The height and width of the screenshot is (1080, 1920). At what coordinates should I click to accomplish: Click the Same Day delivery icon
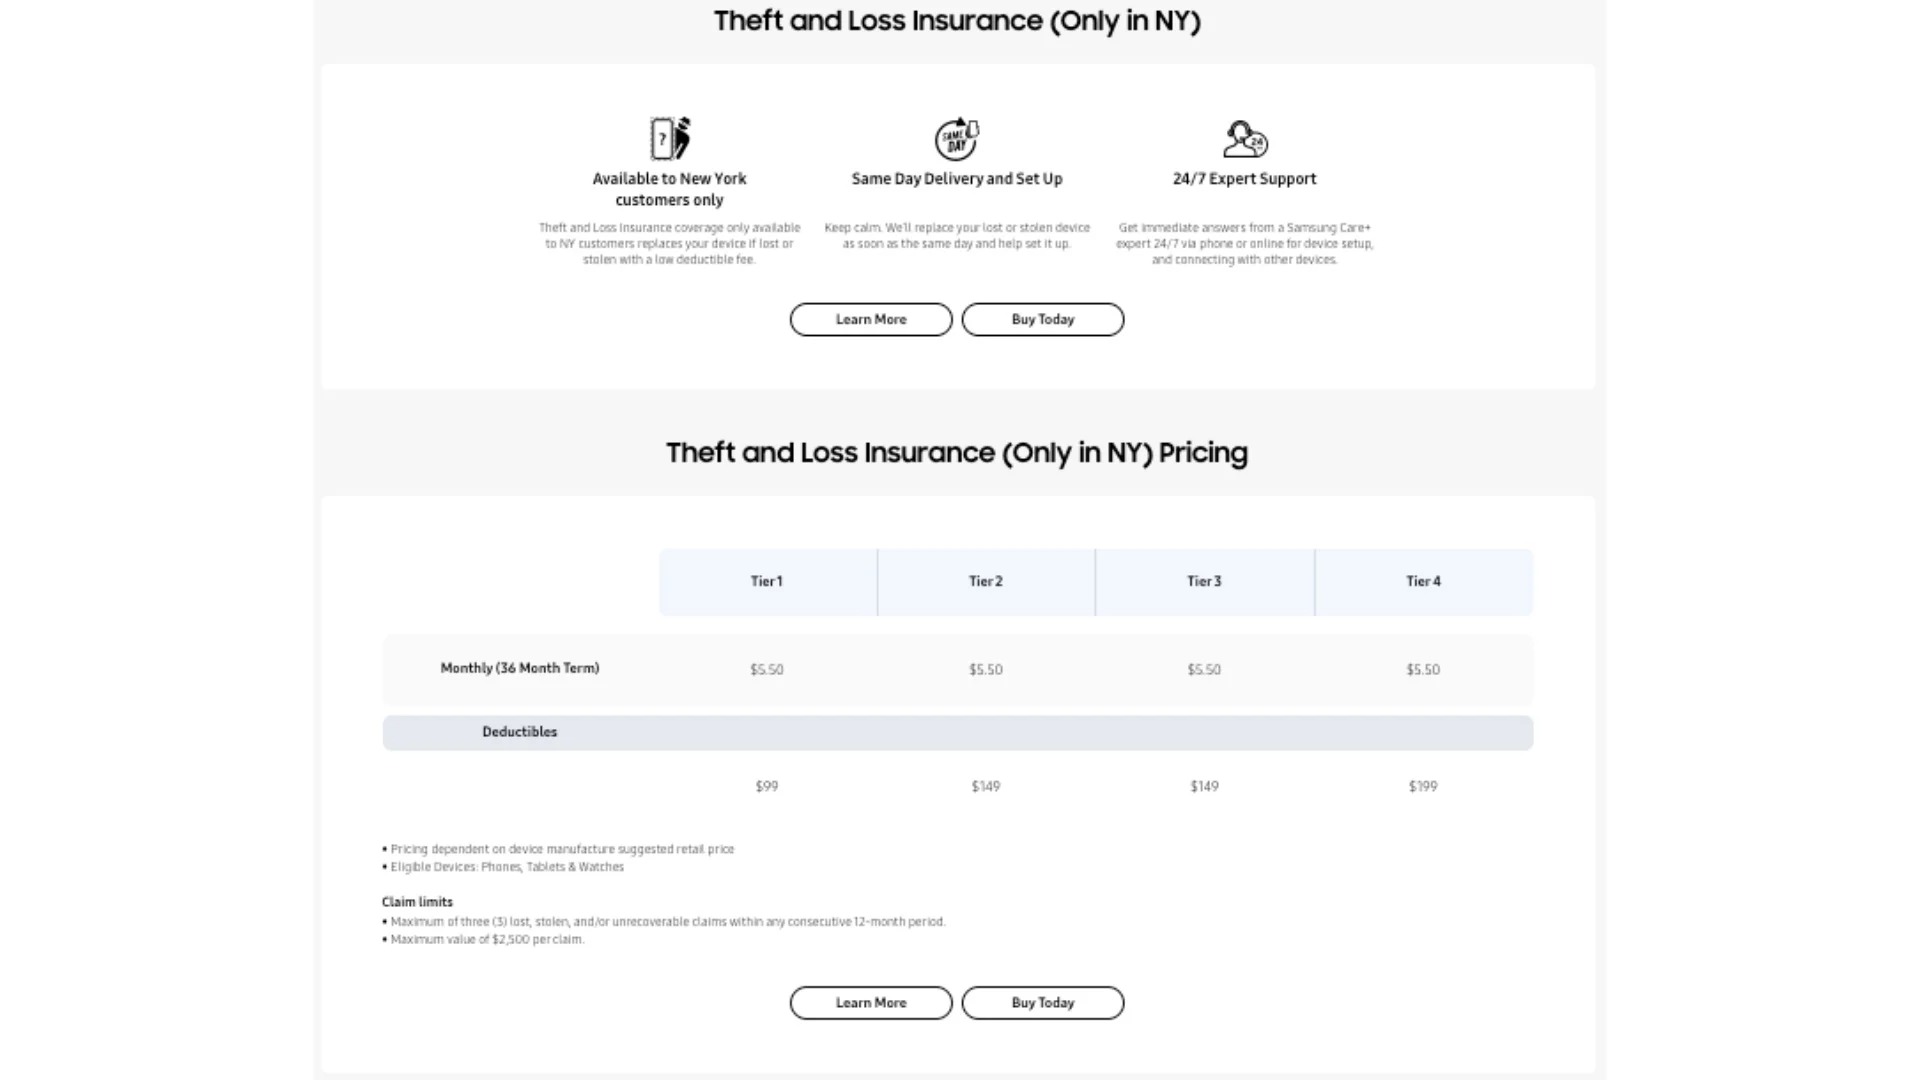point(957,139)
